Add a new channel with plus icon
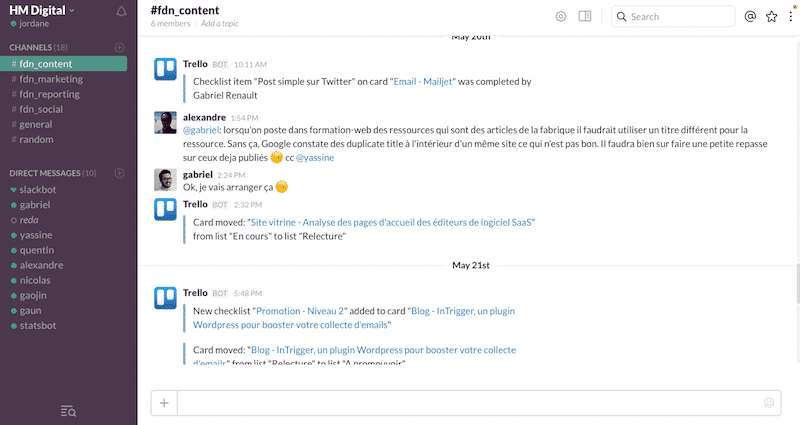800x425 pixels. [x=120, y=47]
